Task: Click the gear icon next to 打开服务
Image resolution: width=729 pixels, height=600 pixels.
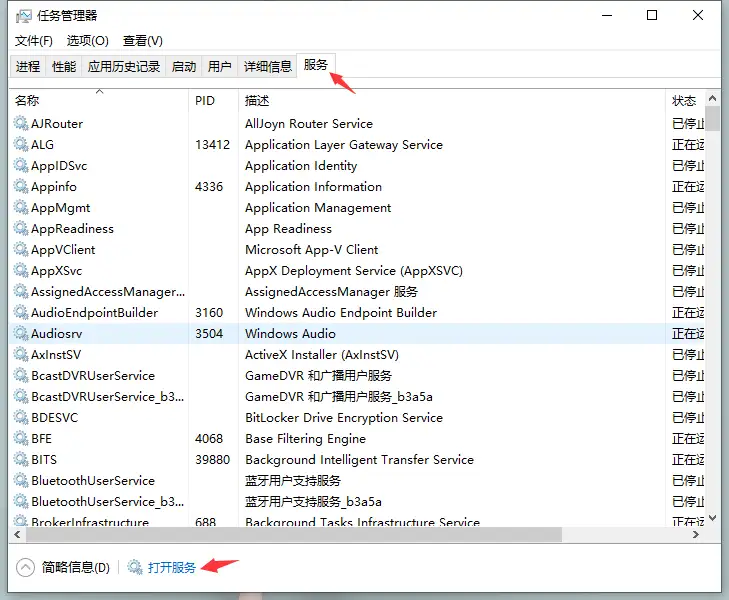Action: point(135,568)
